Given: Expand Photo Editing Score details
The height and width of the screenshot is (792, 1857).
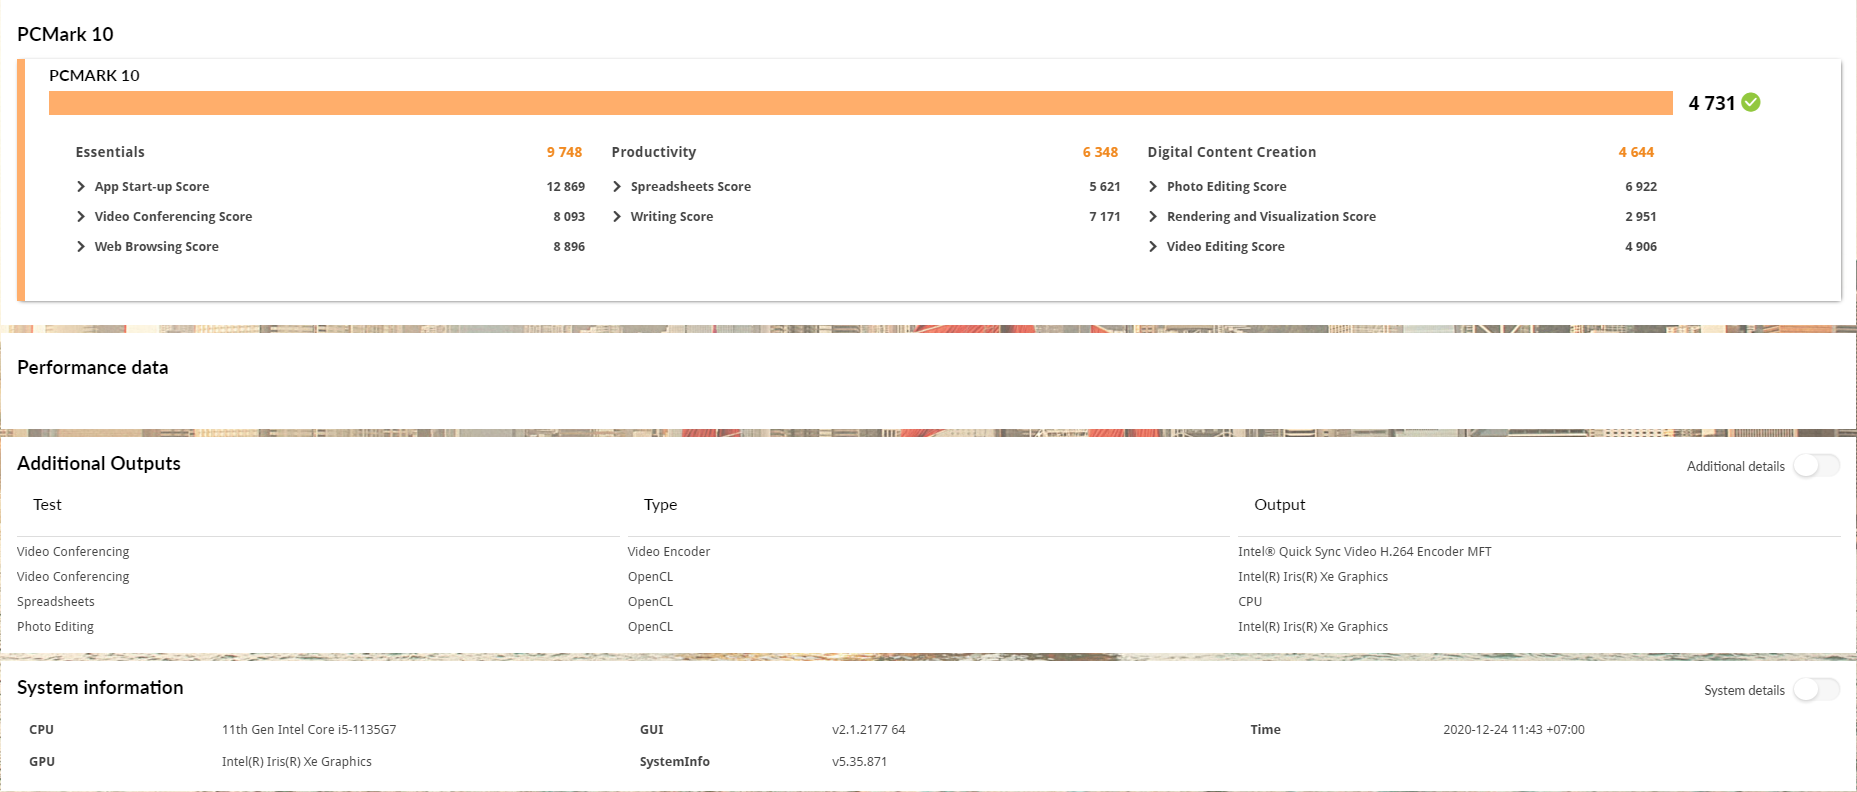Looking at the screenshot, I should point(1153,187).
